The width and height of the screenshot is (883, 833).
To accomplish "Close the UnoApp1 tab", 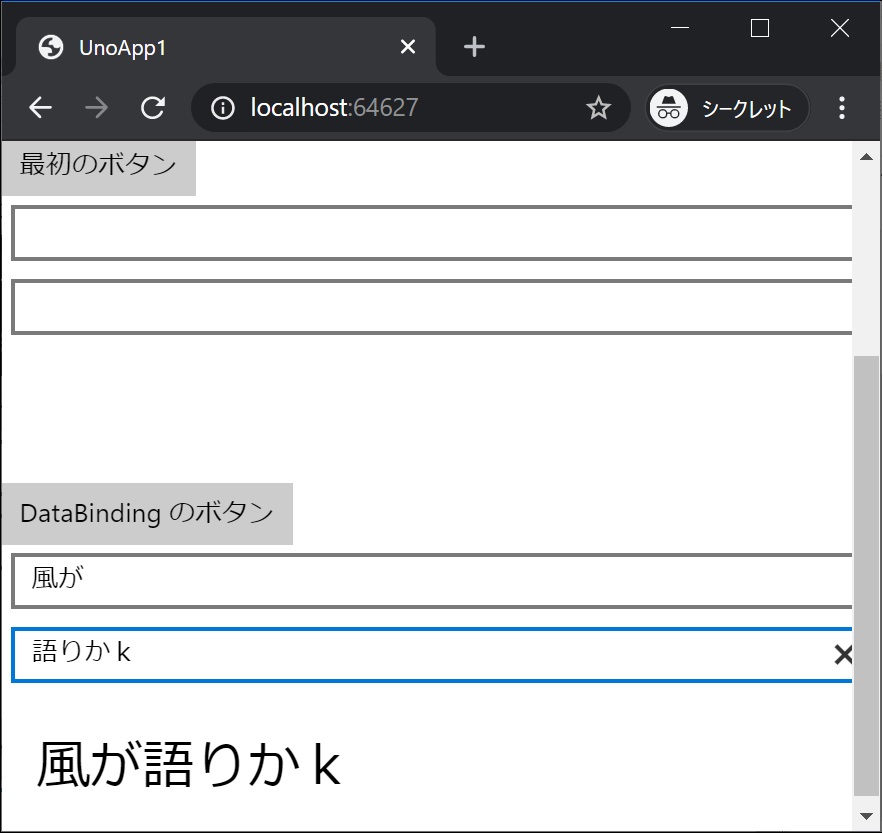I will 407,46.
